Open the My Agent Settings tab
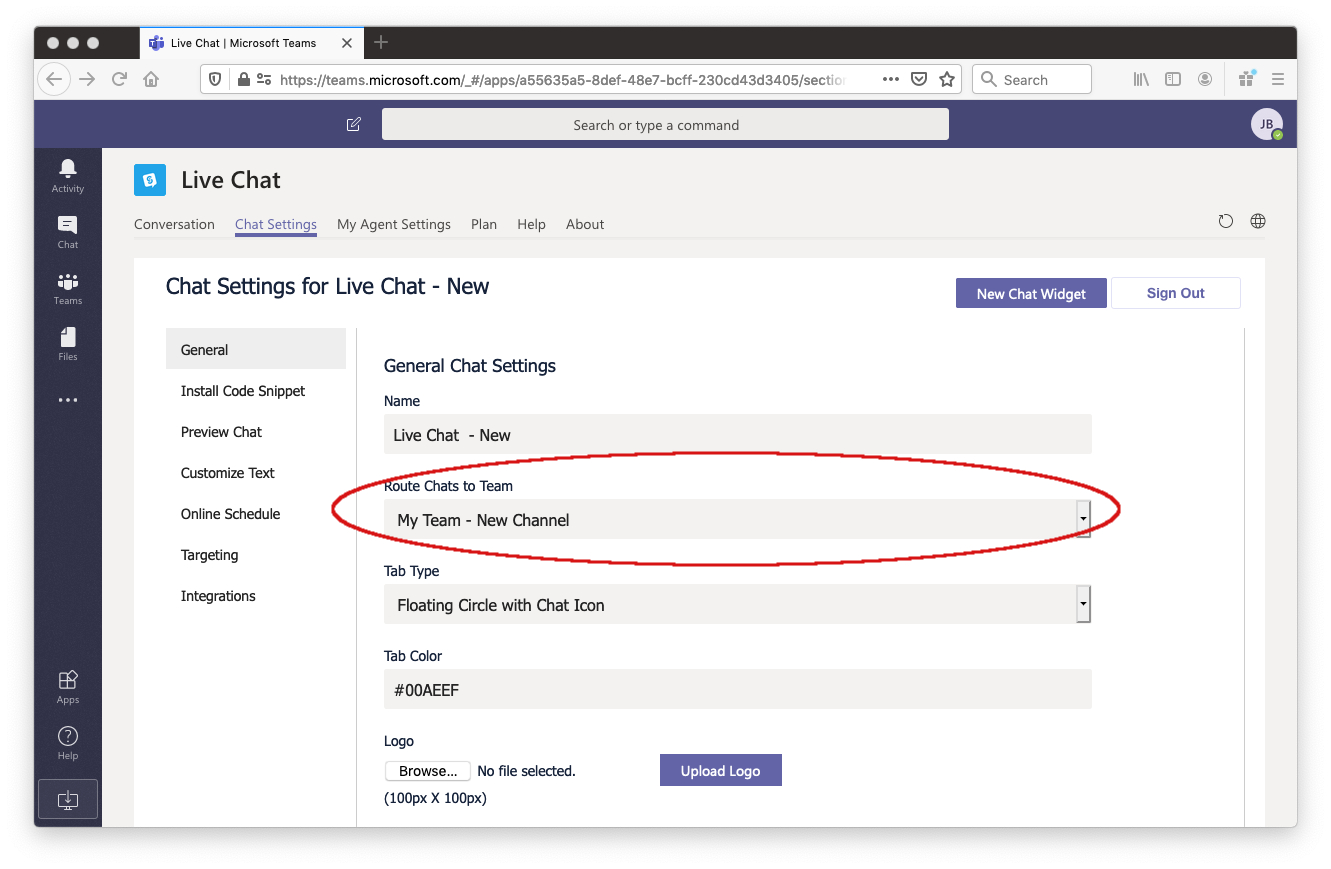Image resolution: width=1331 pixels, height=869 pixels. [394, 224]
